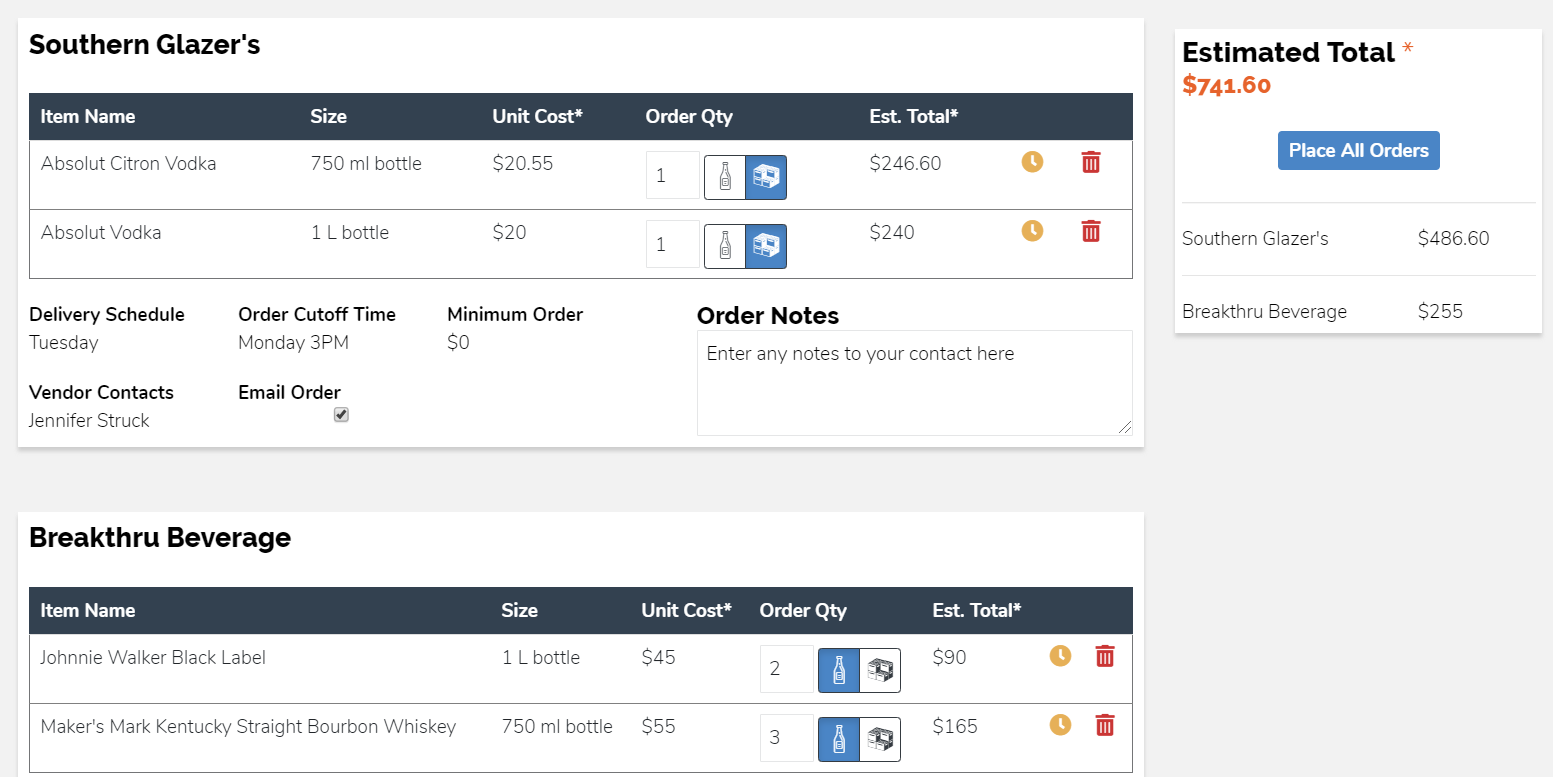
Task: Delete Johnnie Walker Black Label from the order
Action: (1104, 656)
